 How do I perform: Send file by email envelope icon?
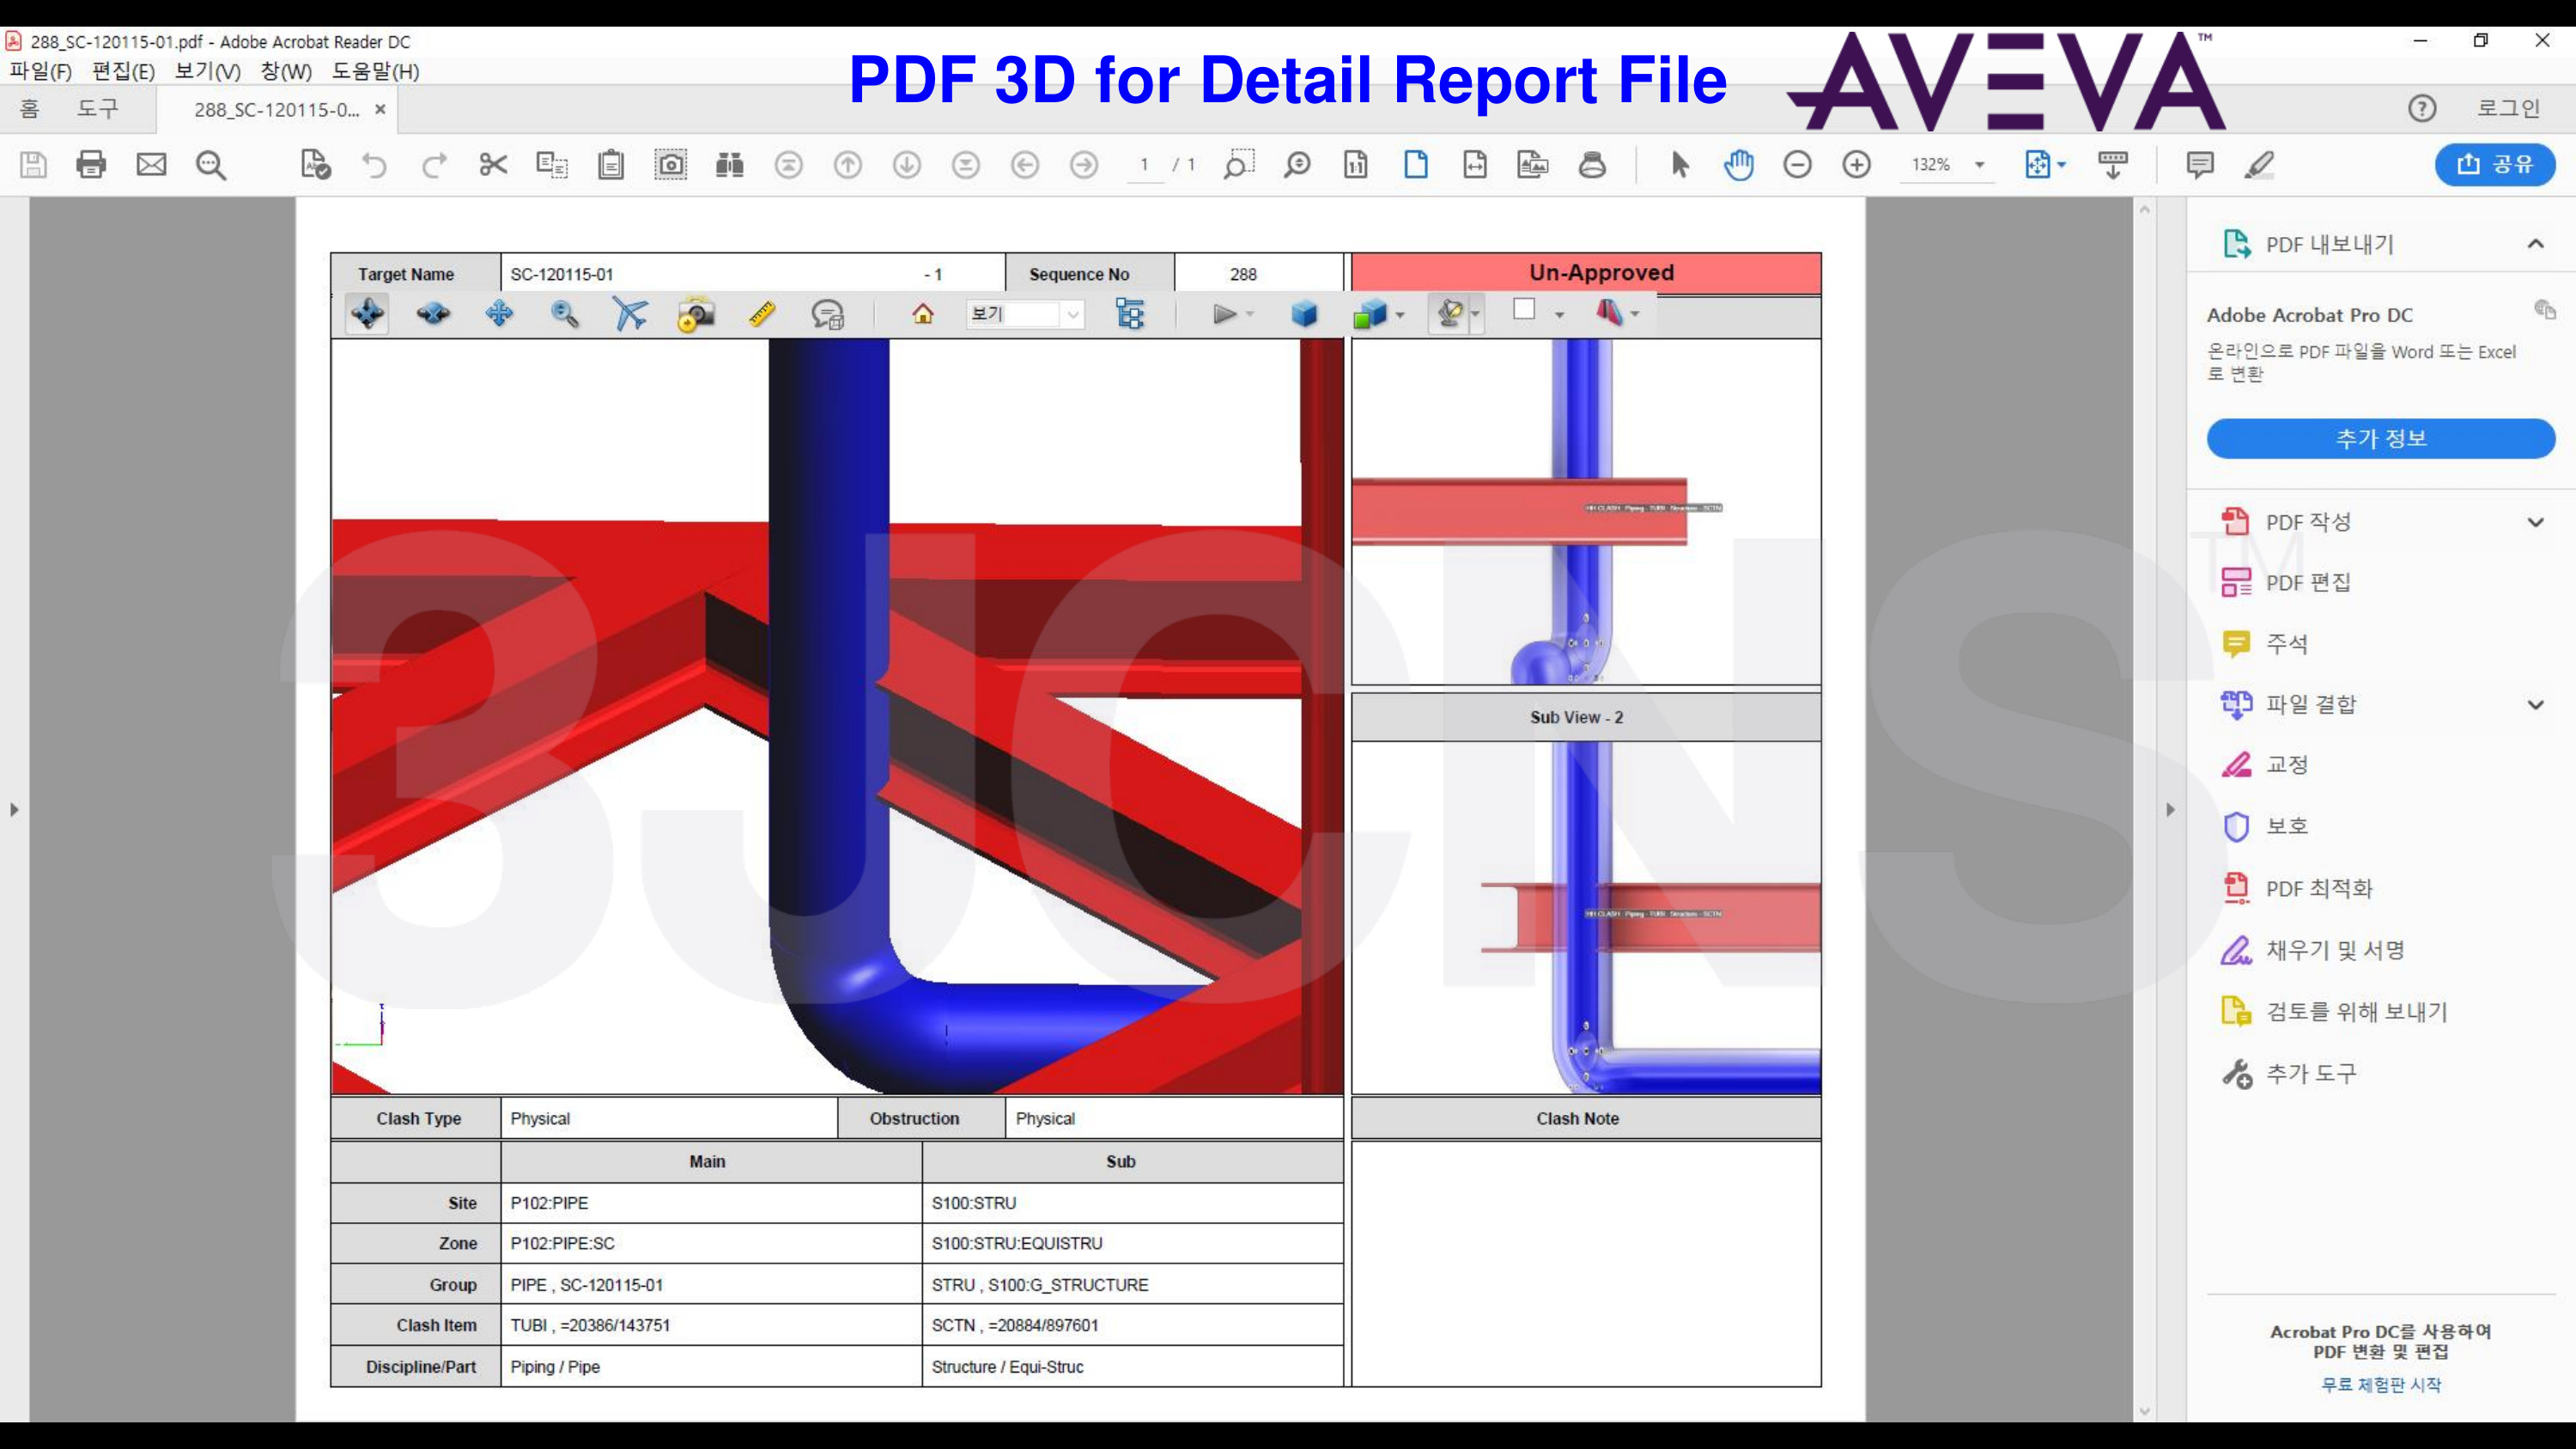pyautogui.click(x=151, y=164)
